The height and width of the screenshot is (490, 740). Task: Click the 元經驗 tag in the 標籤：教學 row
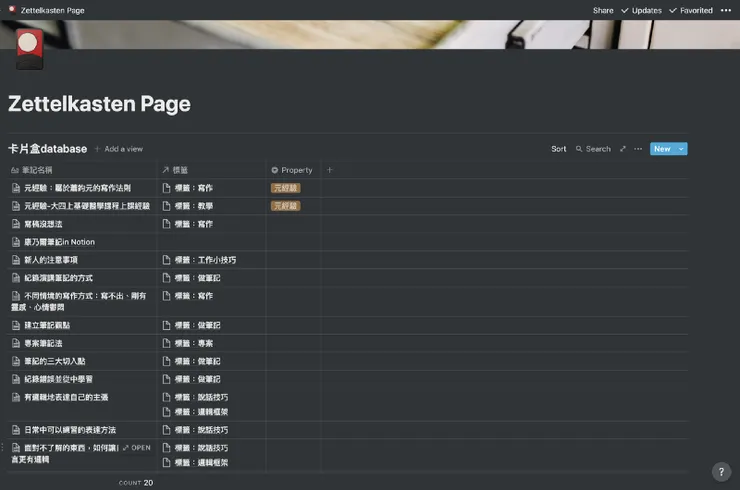[x=286, y=206]
